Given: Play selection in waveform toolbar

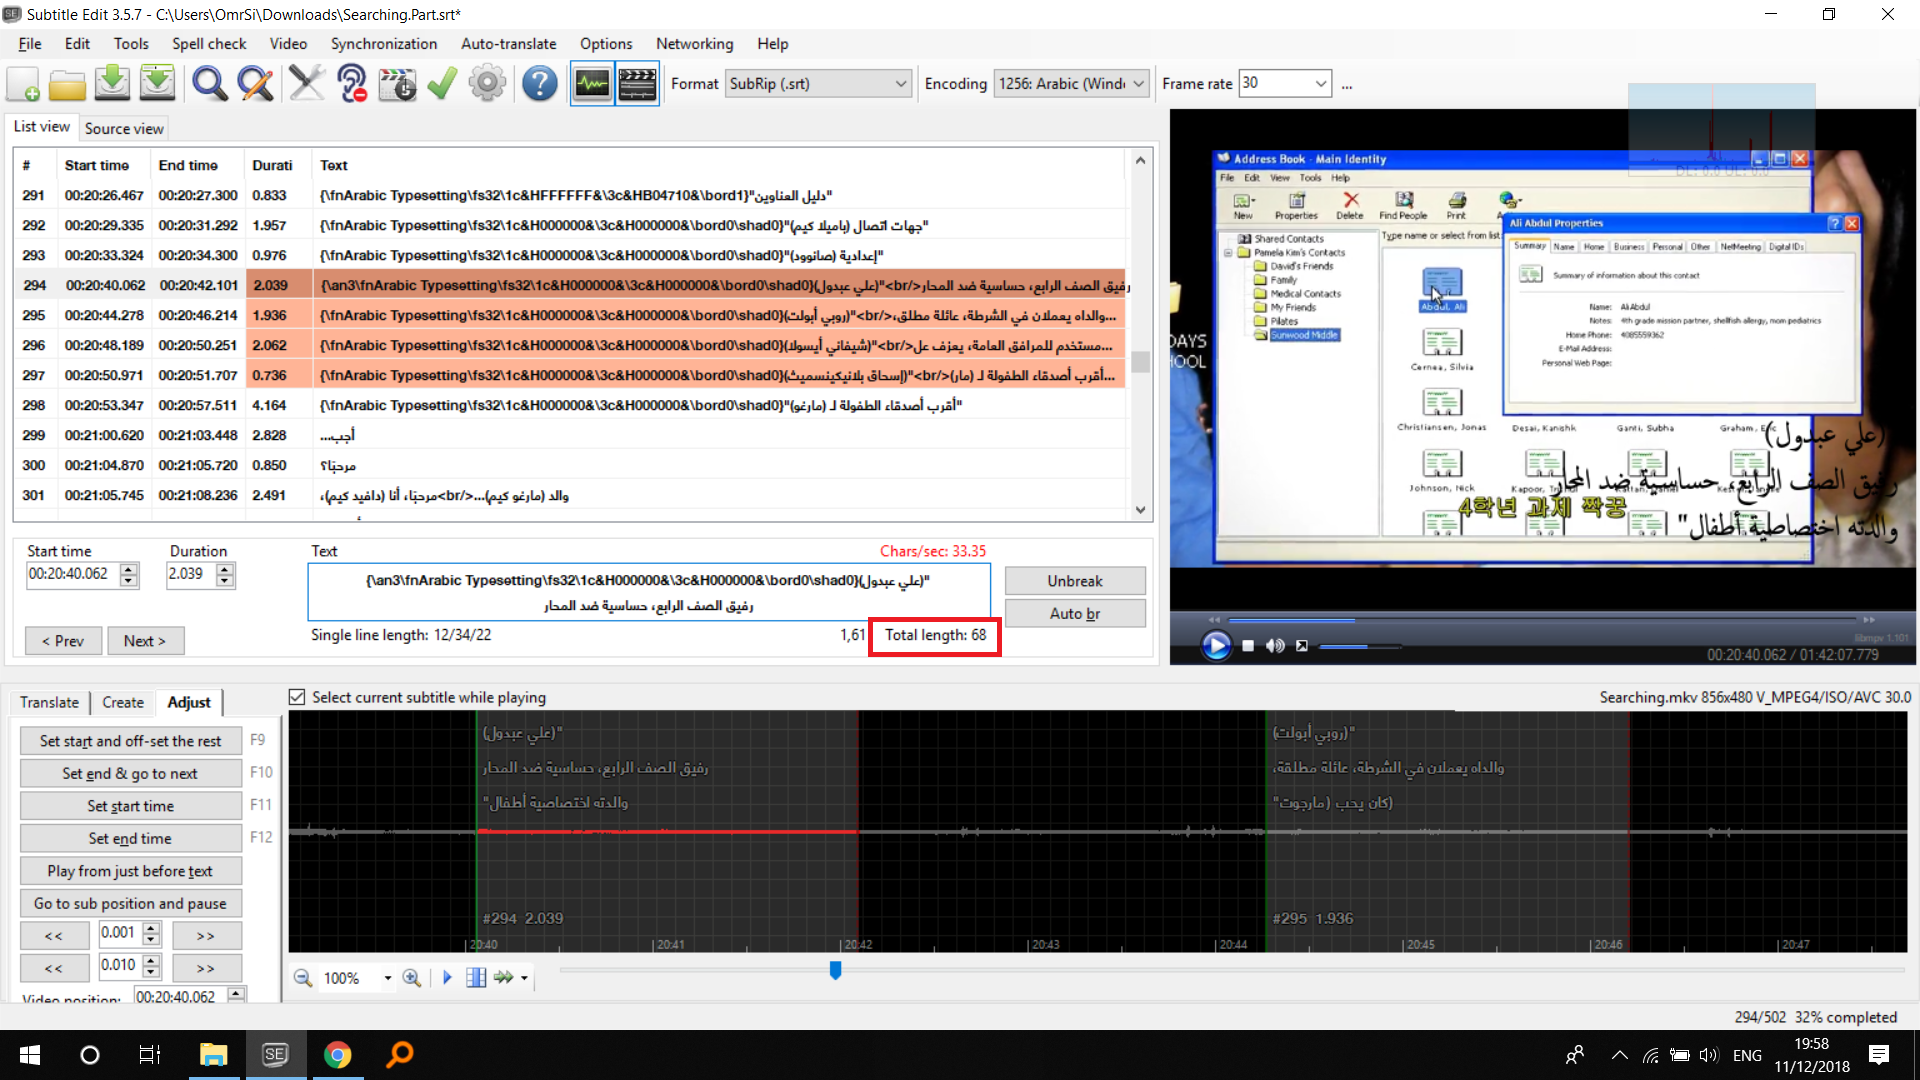Looking at the screenshot, I should click(x=447, y=978).
